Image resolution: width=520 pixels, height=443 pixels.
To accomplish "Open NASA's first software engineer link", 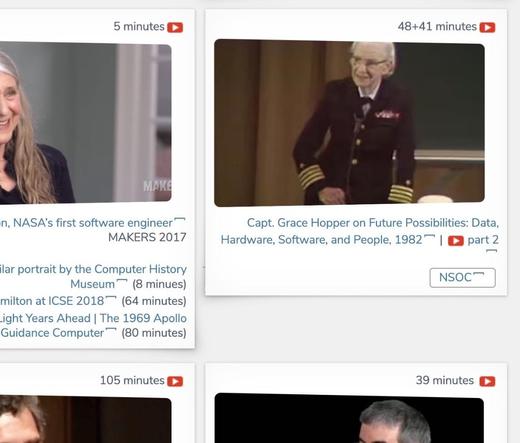I will (90, 223).
